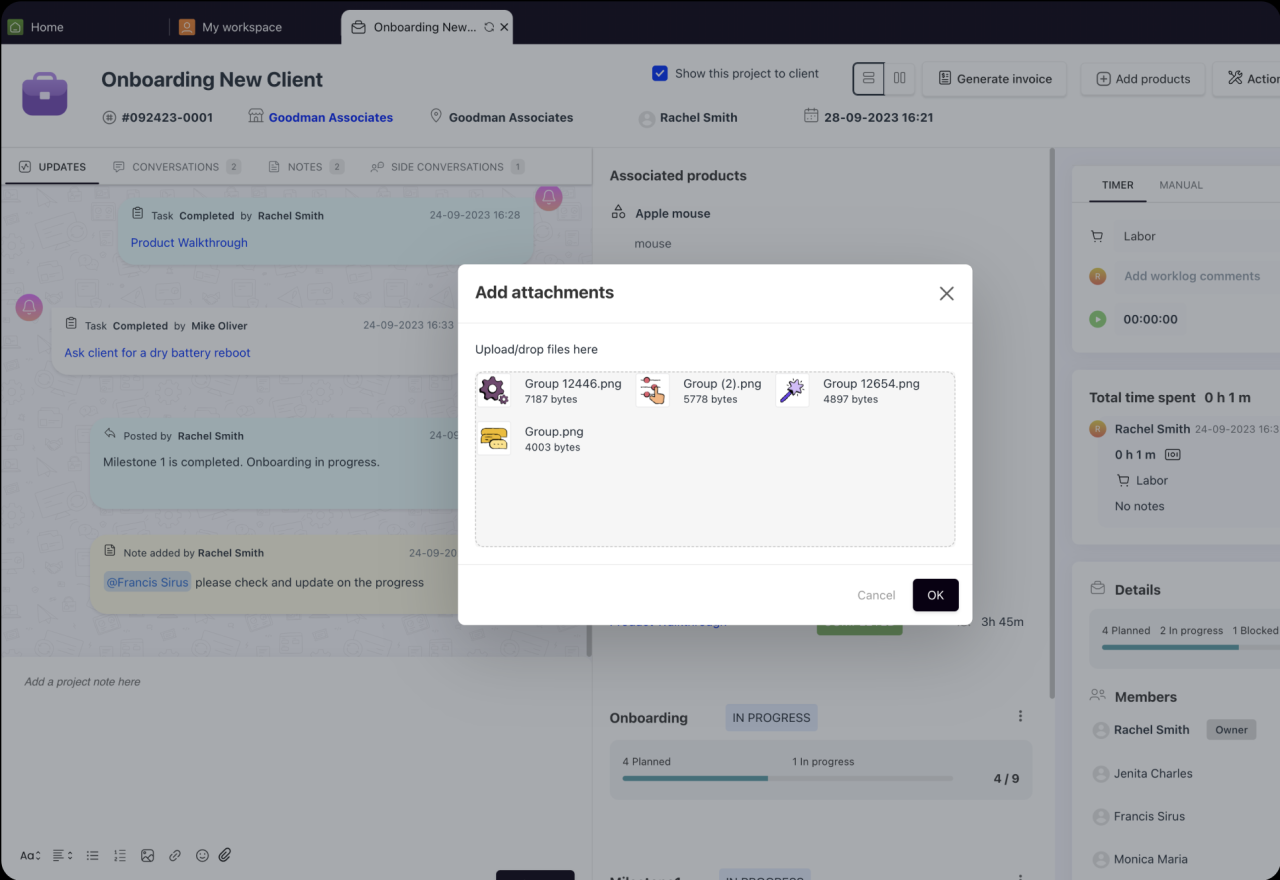Click the insert image icon in editor
The width and height of the screenshot is (1280, 880).
point(147,855)
